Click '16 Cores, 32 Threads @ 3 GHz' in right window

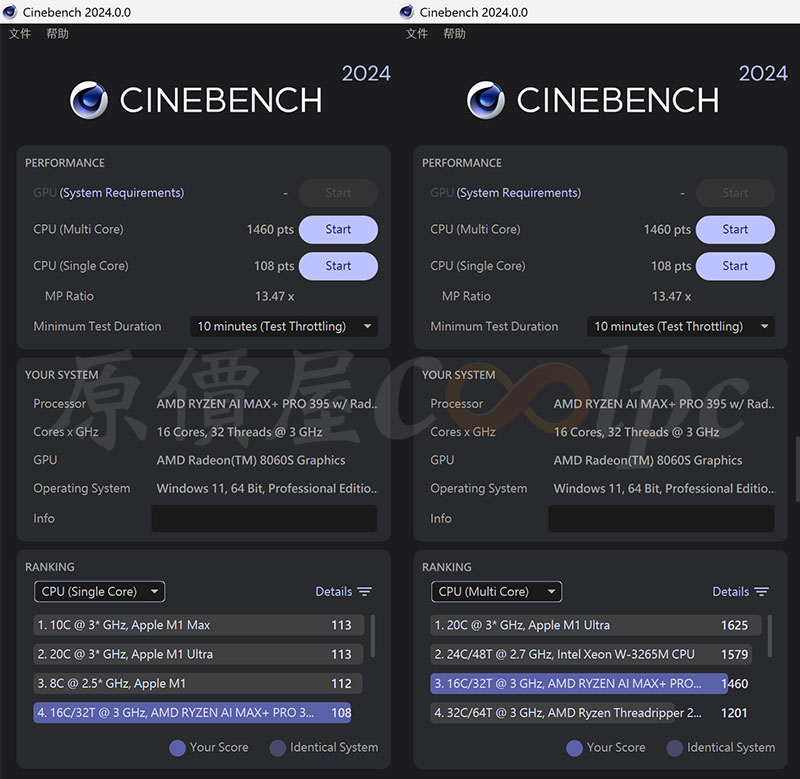click(636, 432)
